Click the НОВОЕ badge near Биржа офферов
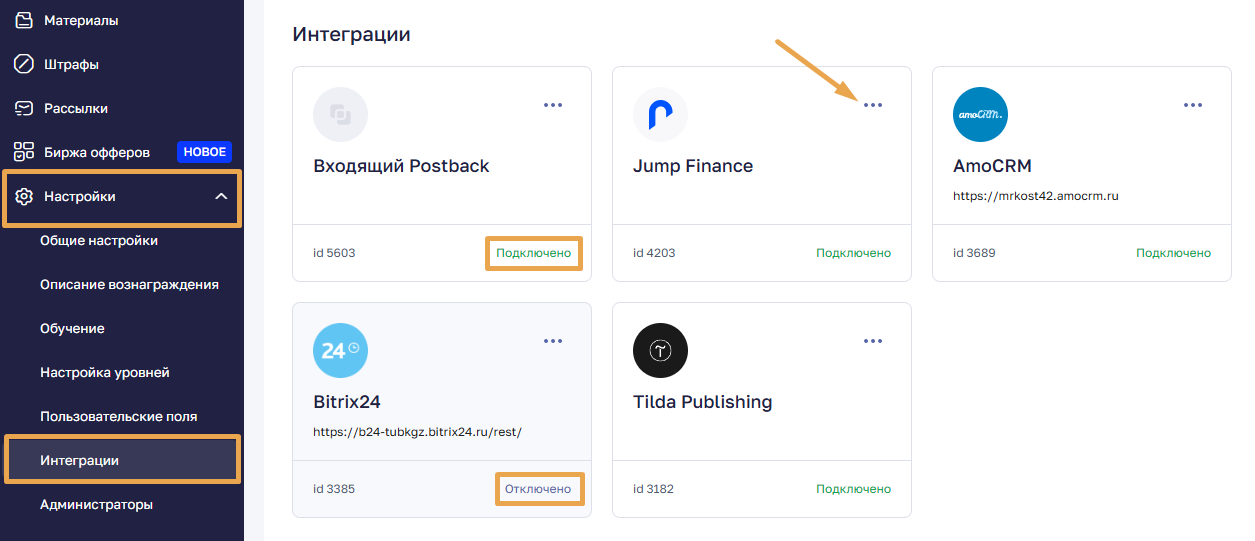 (204, 152)
